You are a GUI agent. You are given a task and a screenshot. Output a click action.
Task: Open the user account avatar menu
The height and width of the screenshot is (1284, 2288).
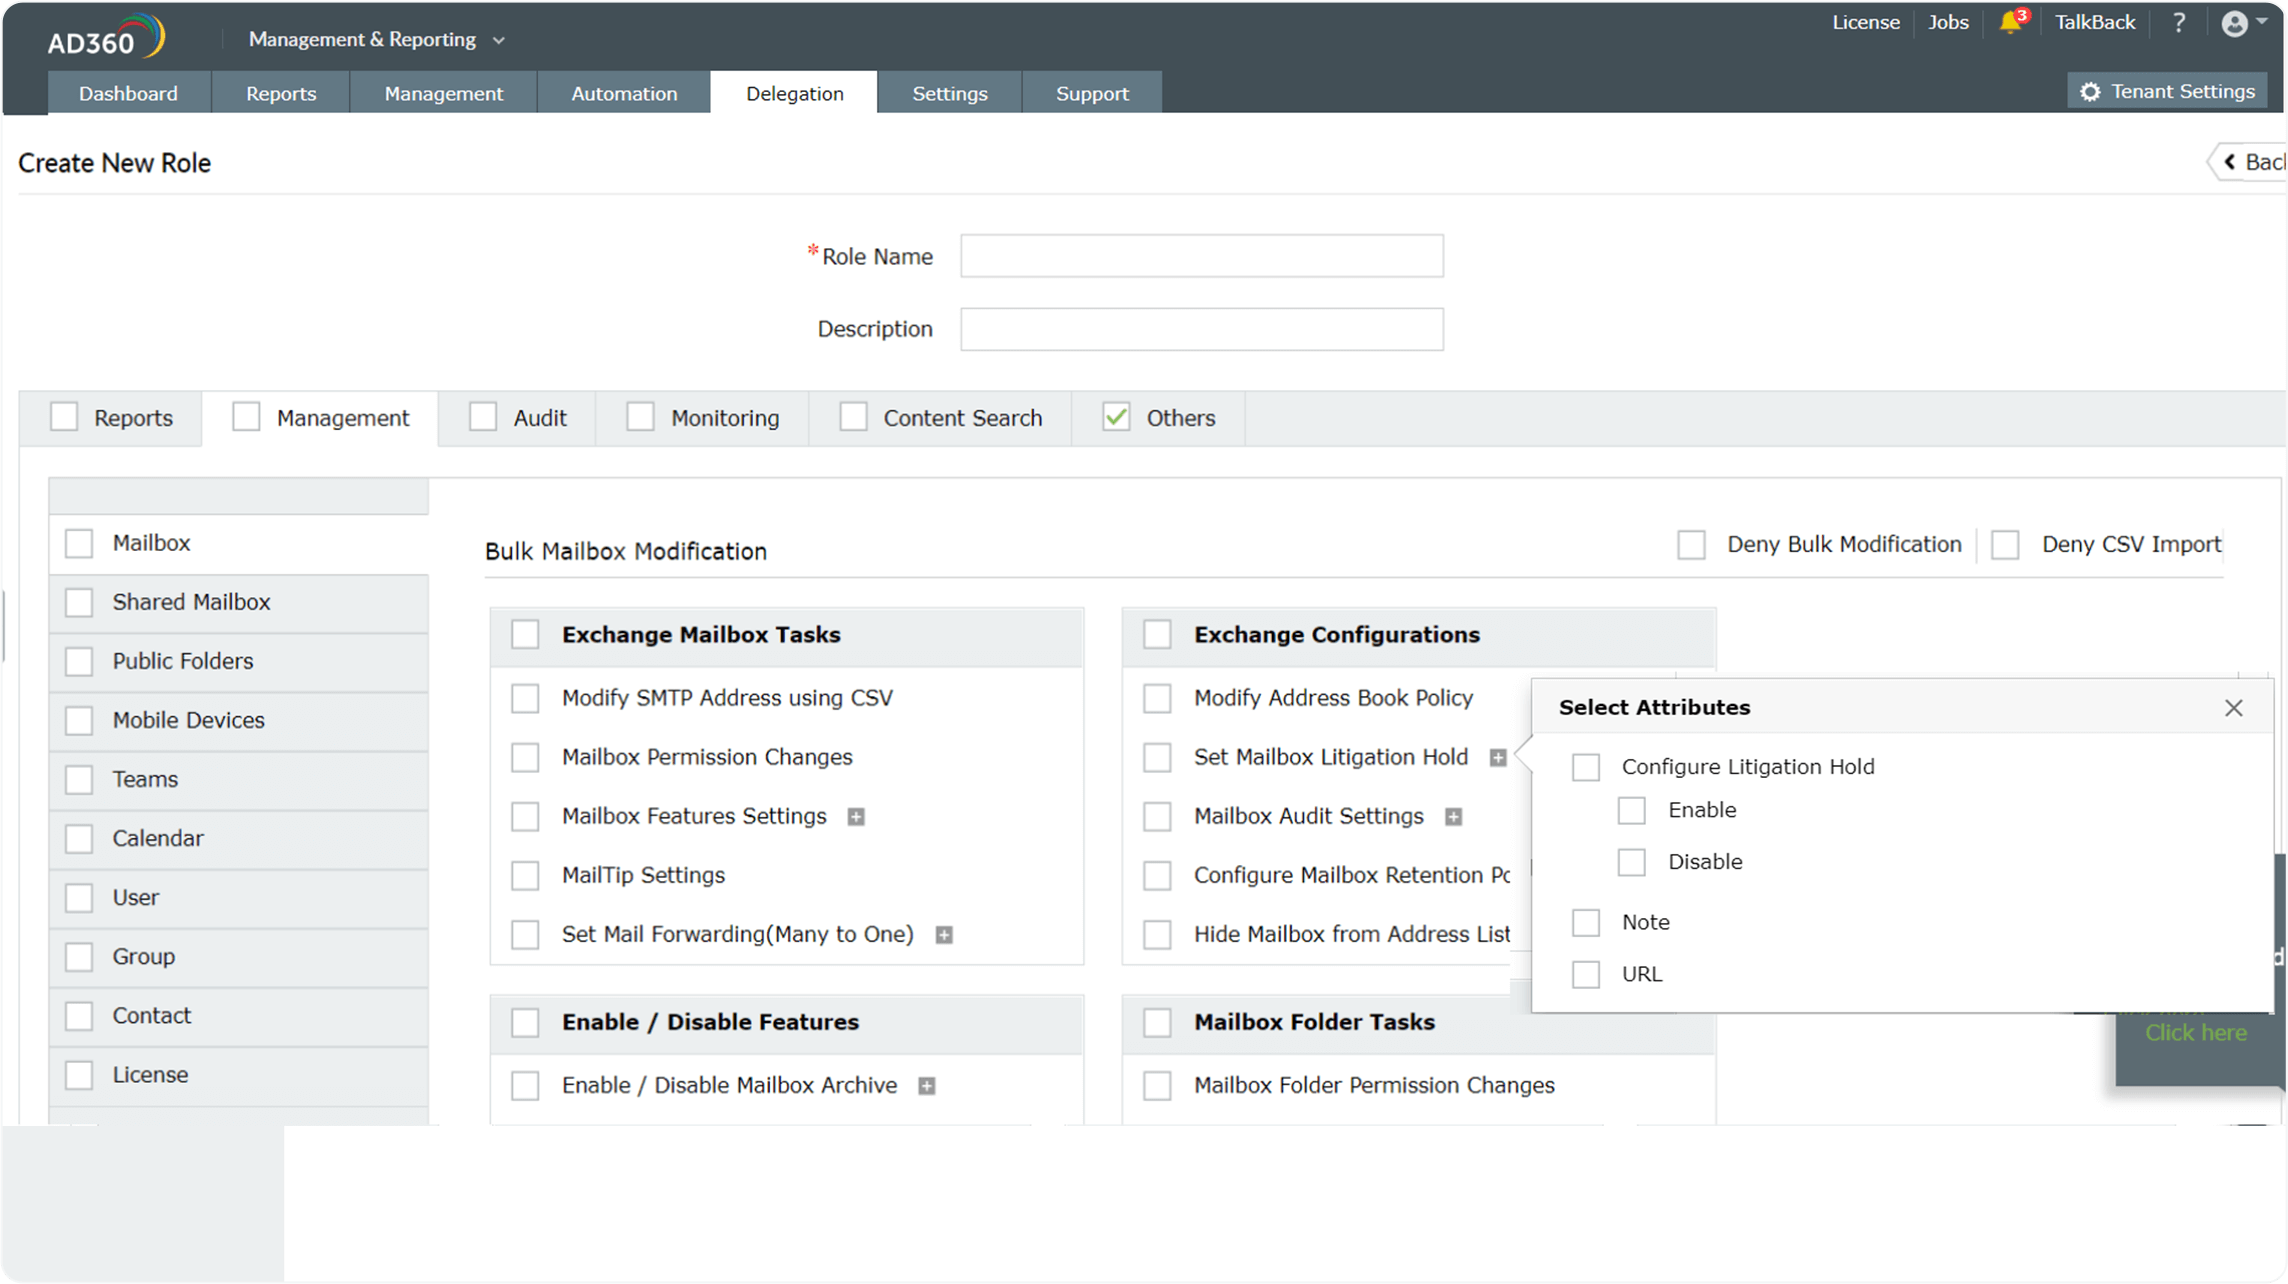(x=2241, y=23)
